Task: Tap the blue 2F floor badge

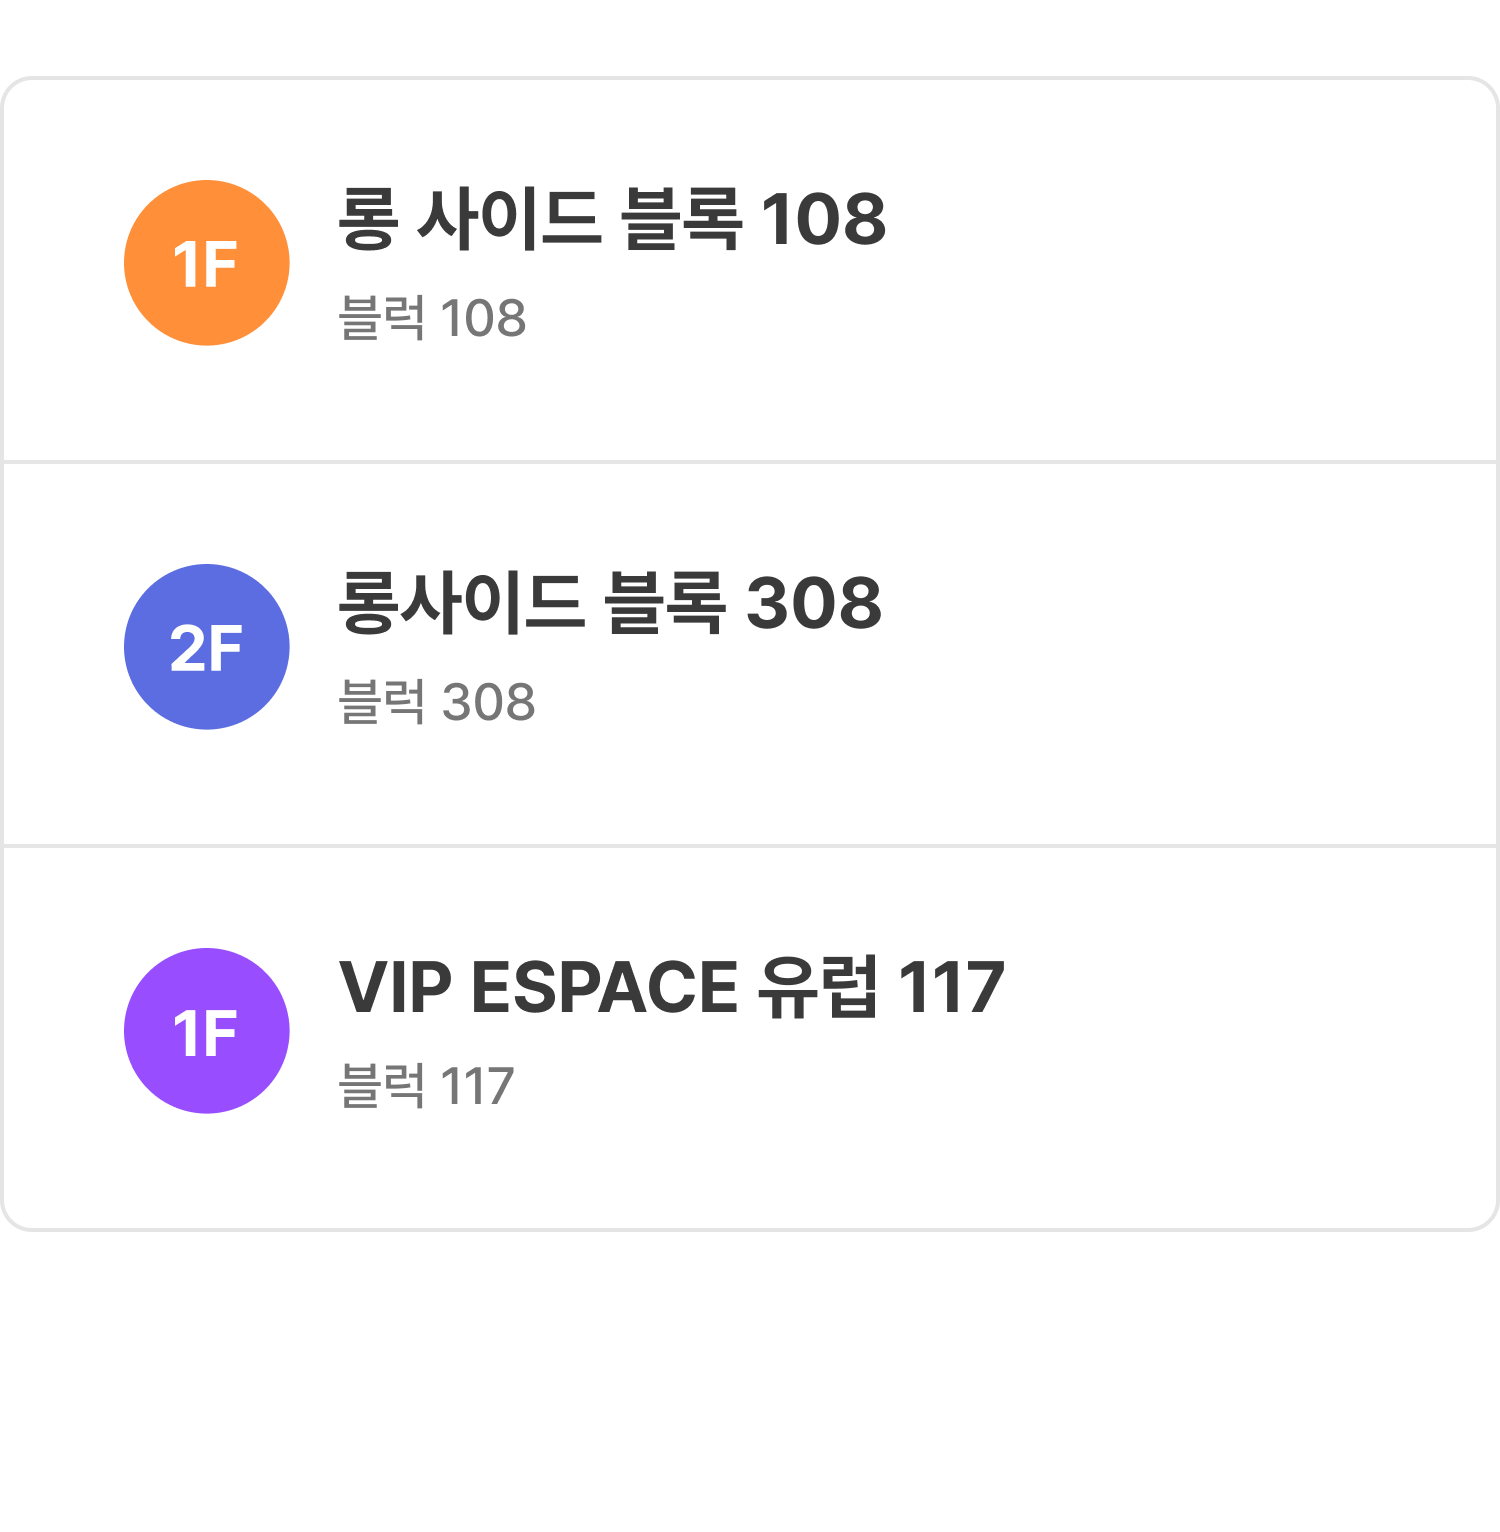Action: point(207,647)
